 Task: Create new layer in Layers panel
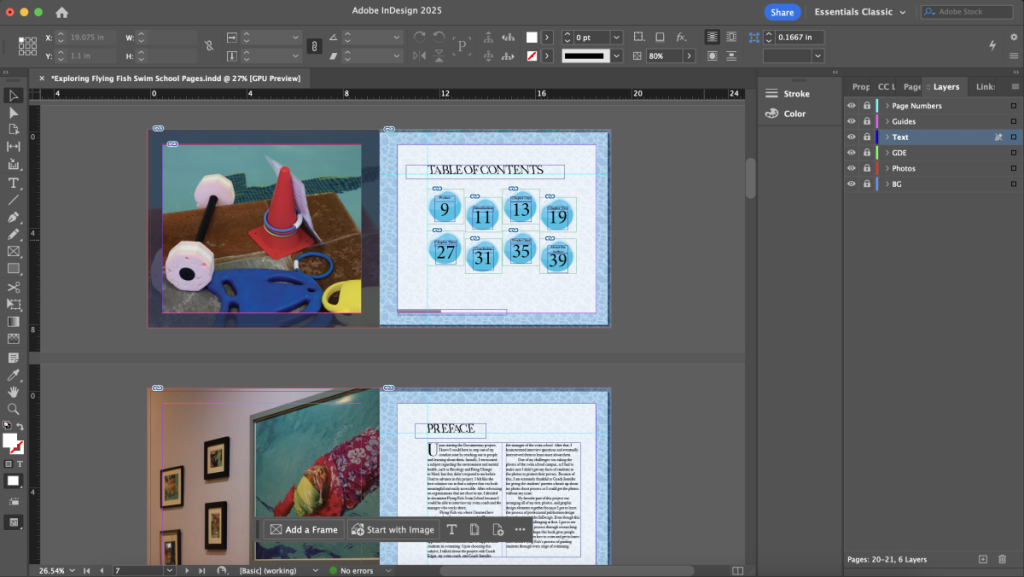tap(983, 559)
